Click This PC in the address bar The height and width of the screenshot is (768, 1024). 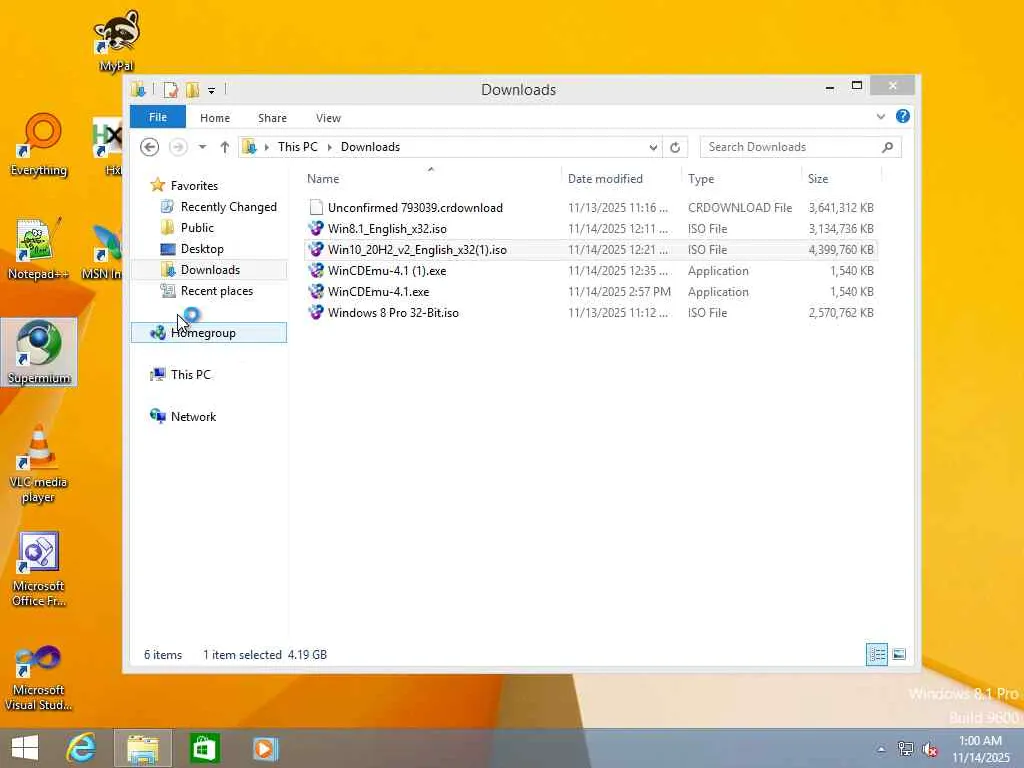coord(298,147)
